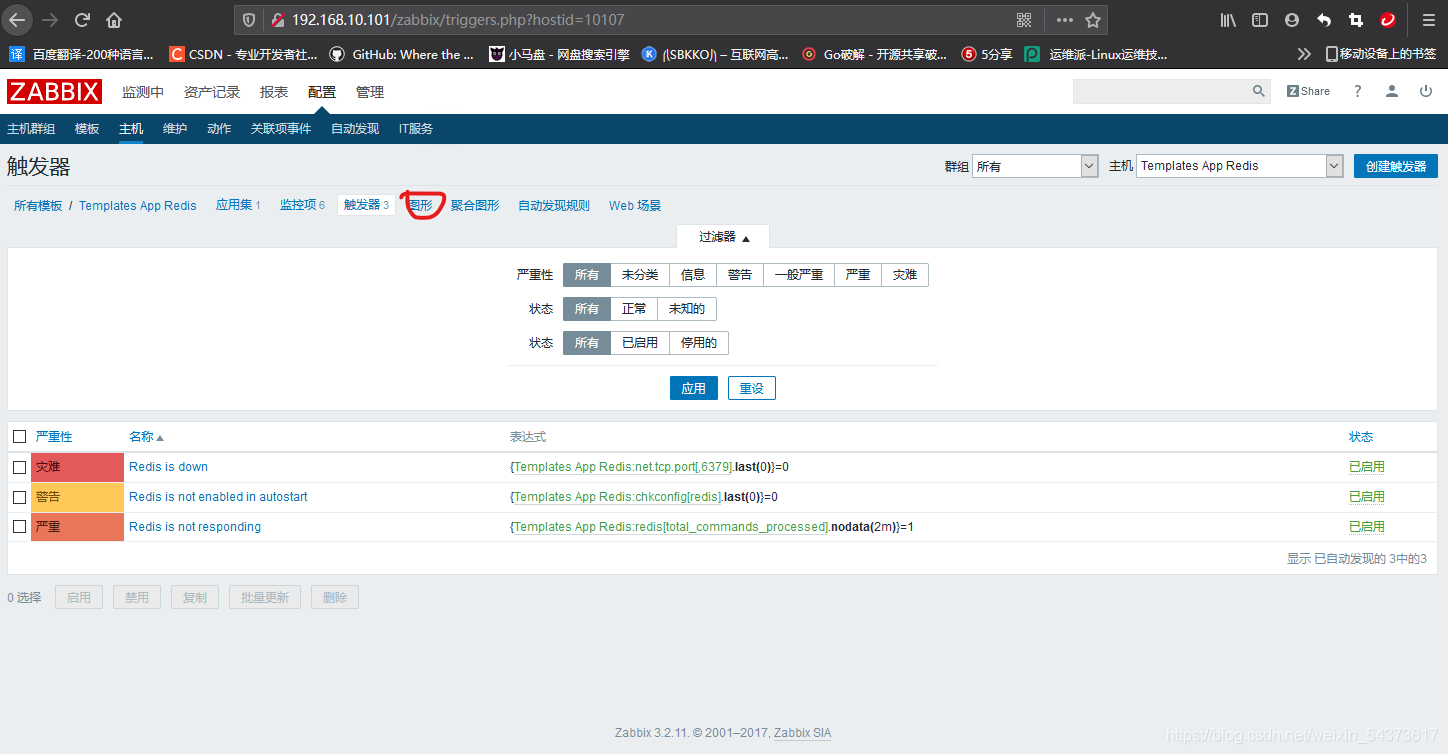Select severity filter 灾难

coord(905,275)
